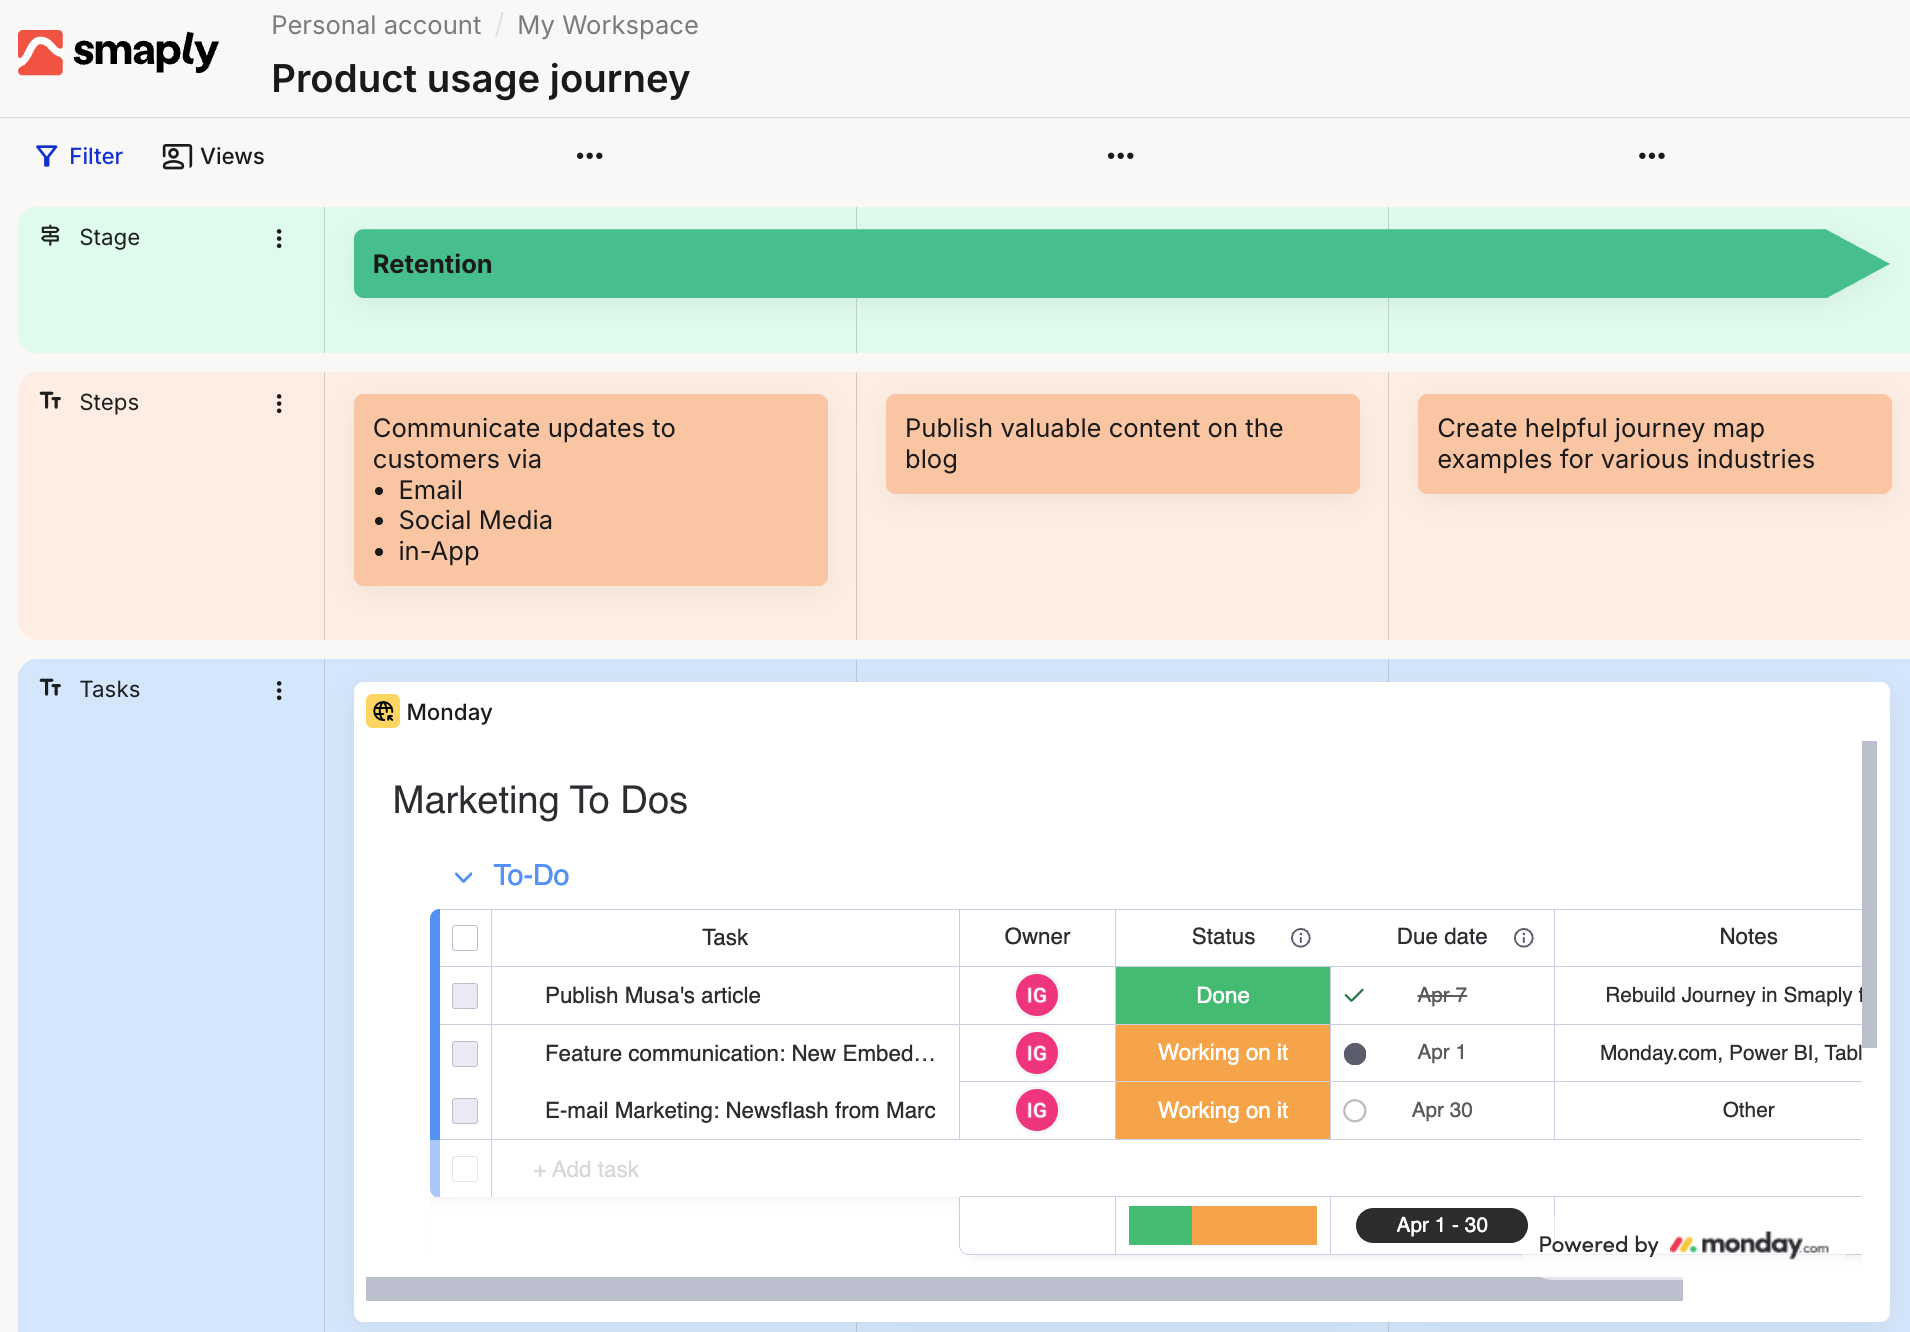This screenshot has height=1332, width=1910.
Task: Open the Steps lane kebab menu
Action: point(279,403)
